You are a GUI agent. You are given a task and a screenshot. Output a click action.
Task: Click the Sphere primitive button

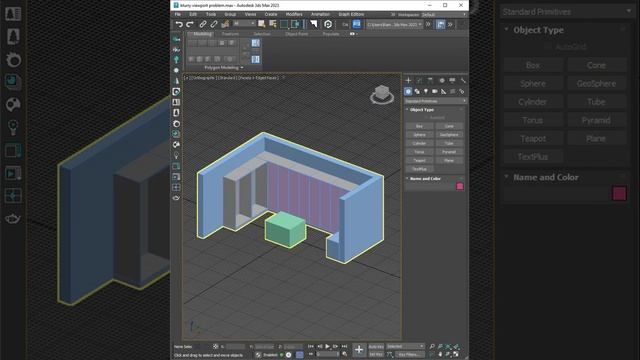pyautogui.click(x=419, y=135)
